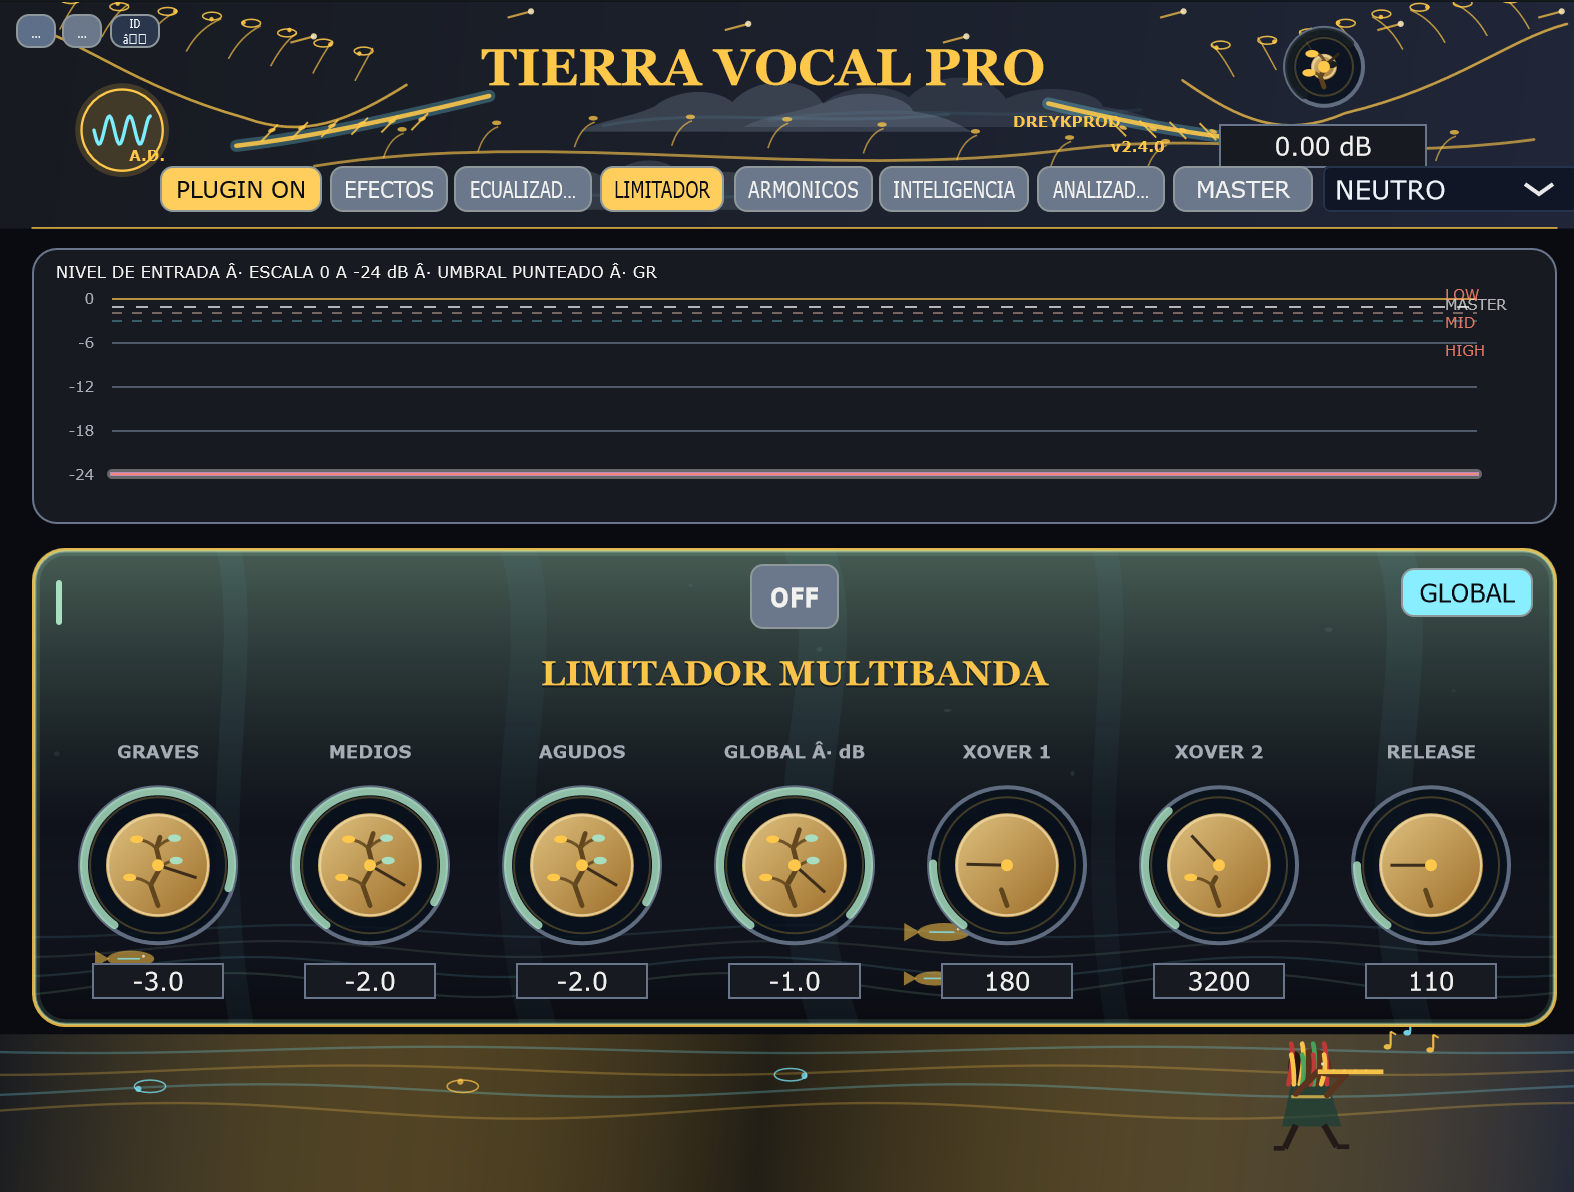Click the propeller fan icon near the title

point(1323,67)
